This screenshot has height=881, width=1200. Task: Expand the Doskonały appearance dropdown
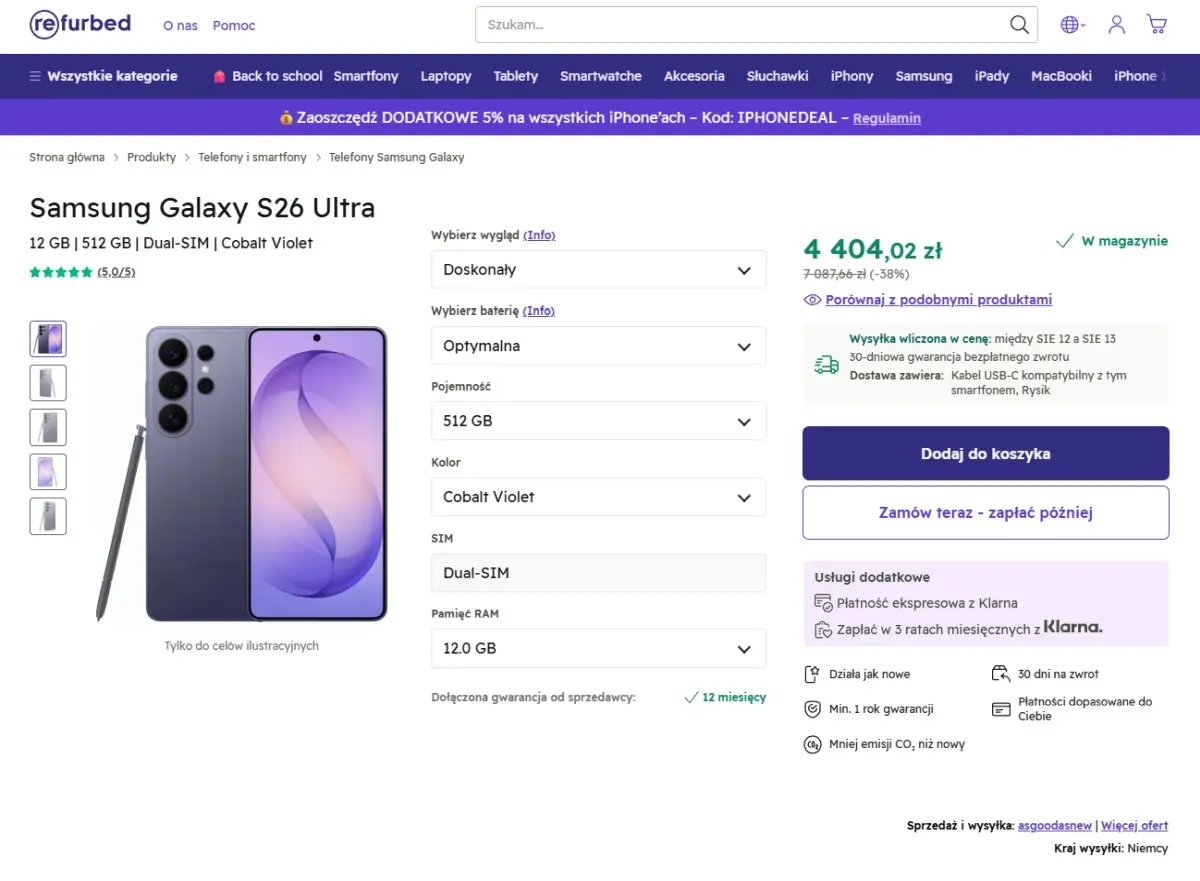tap(598, 270)
